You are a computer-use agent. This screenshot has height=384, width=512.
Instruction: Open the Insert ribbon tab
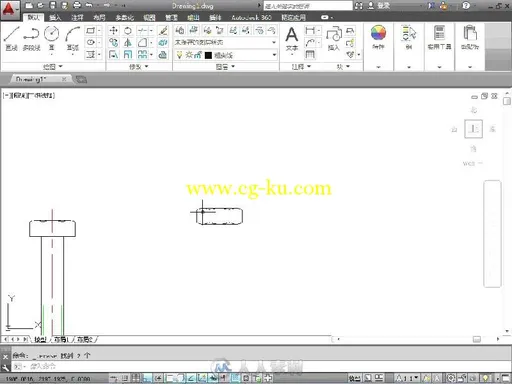click(x=55, y=17)
